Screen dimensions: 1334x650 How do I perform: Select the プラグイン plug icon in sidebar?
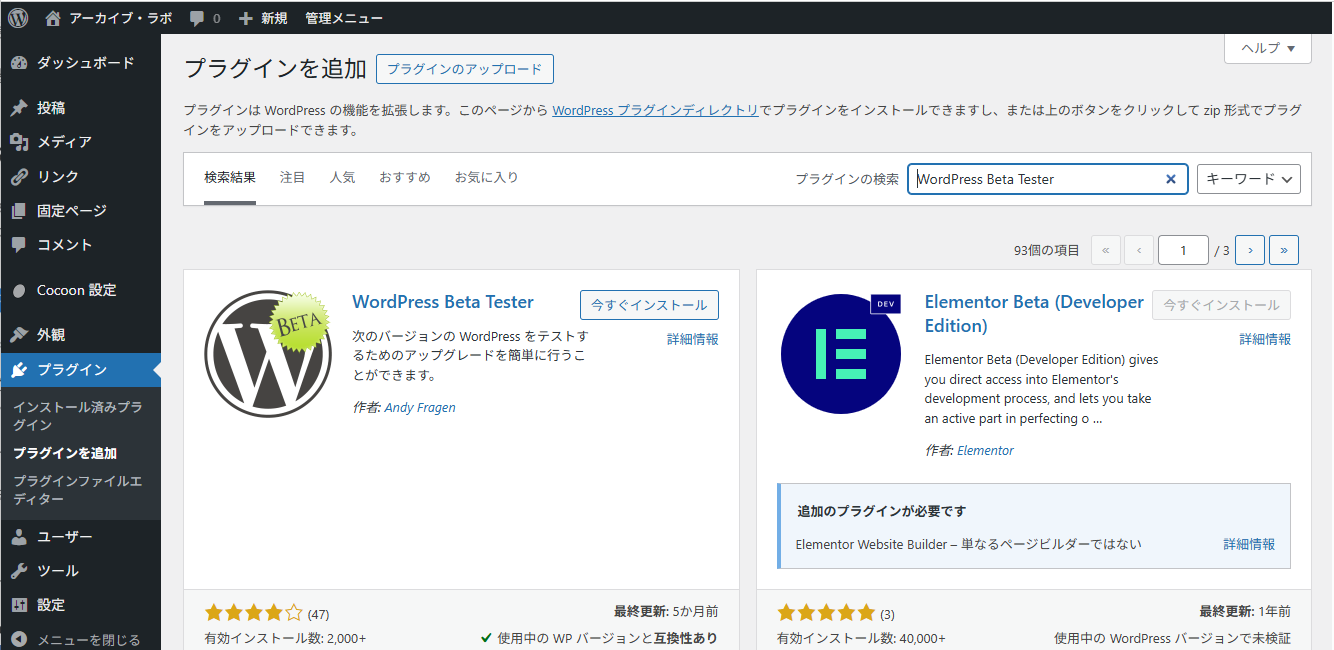point(19,370)
